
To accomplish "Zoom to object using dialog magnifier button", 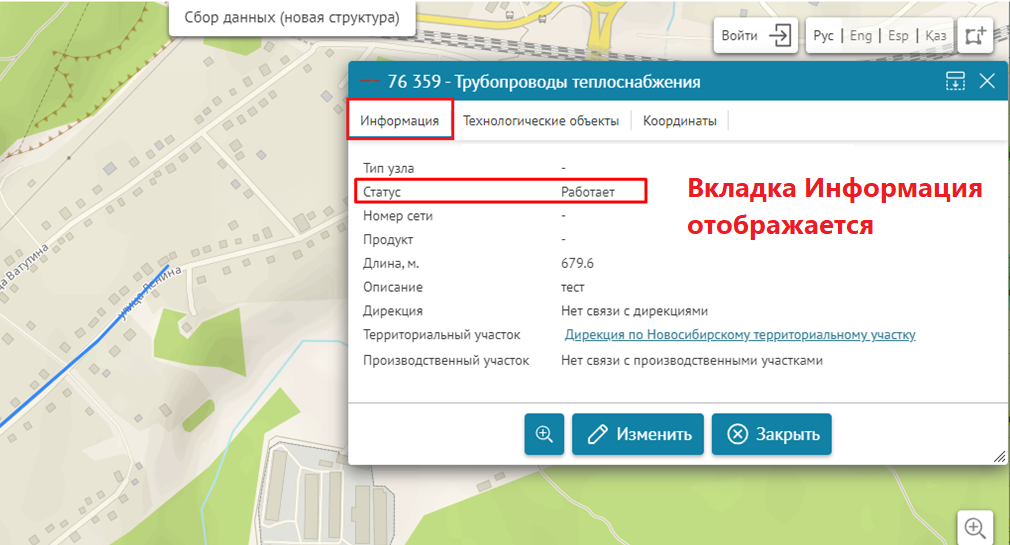I will point(544,434).
